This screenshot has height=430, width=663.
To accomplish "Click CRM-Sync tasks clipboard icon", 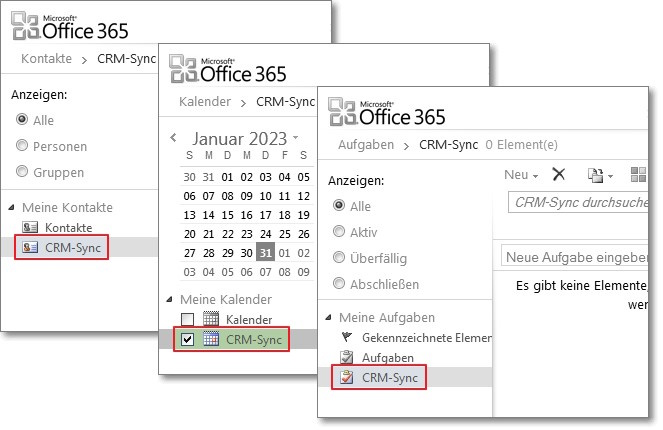I will coord(347,377).
